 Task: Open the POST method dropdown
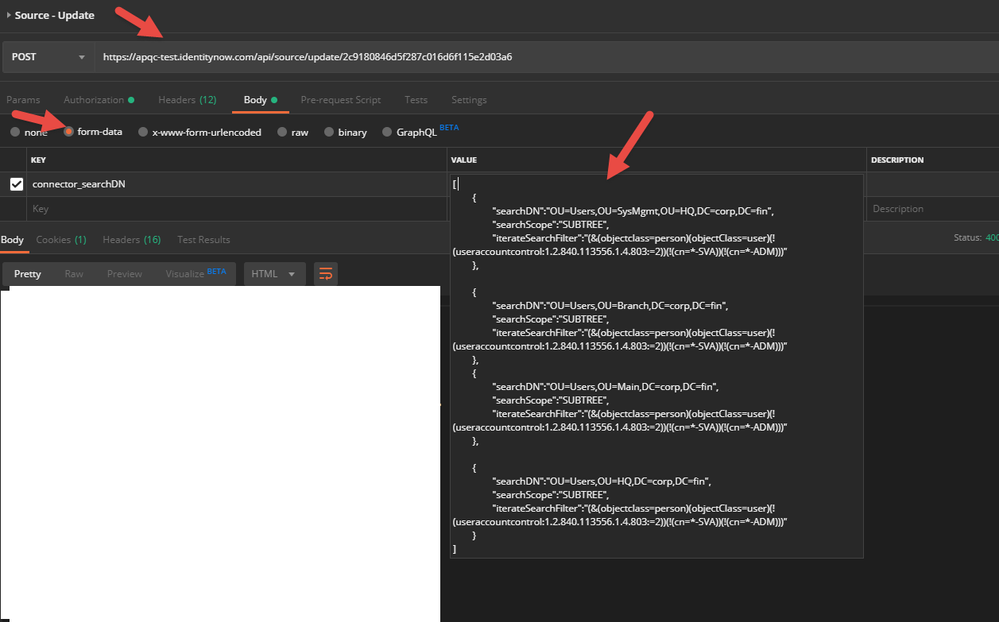[x=48, y=57]
